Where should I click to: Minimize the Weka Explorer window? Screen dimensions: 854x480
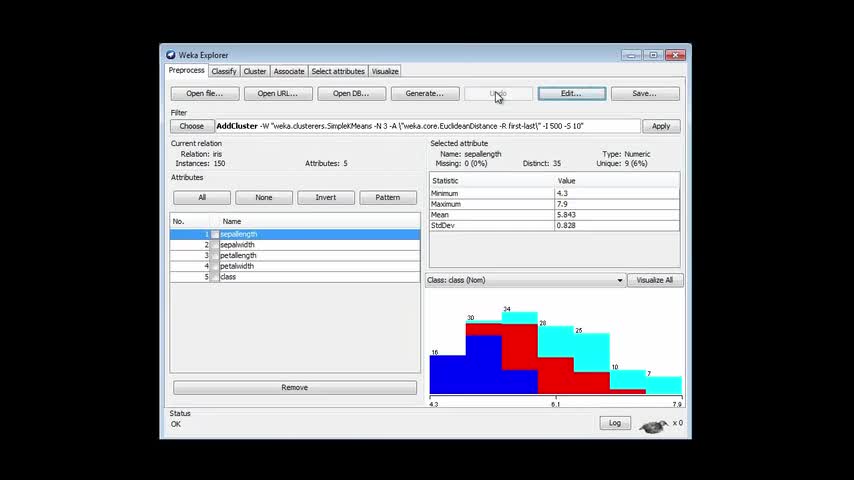click(x=631, y=55)
